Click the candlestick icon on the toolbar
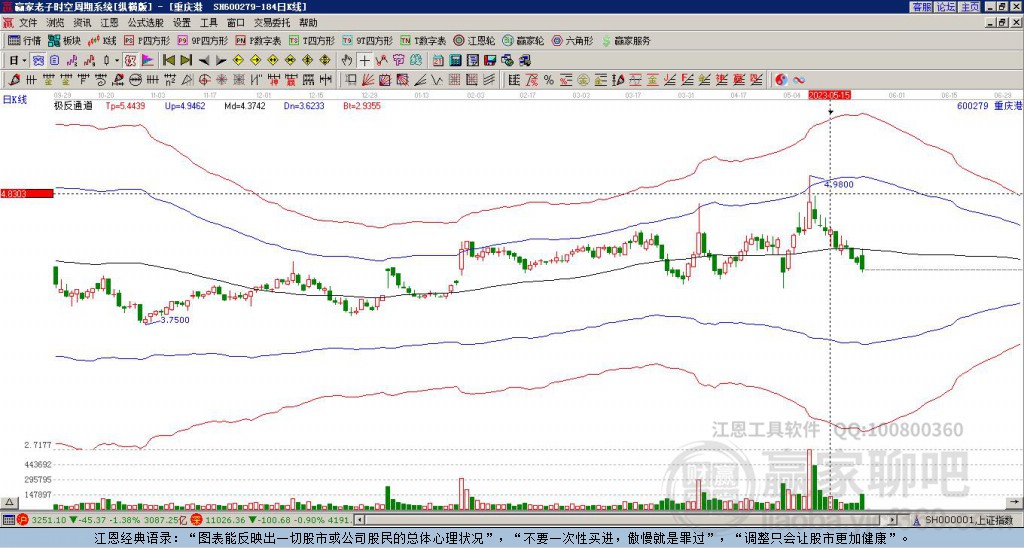This screenshot has height=548, width=1024. [x=107, y=61]
